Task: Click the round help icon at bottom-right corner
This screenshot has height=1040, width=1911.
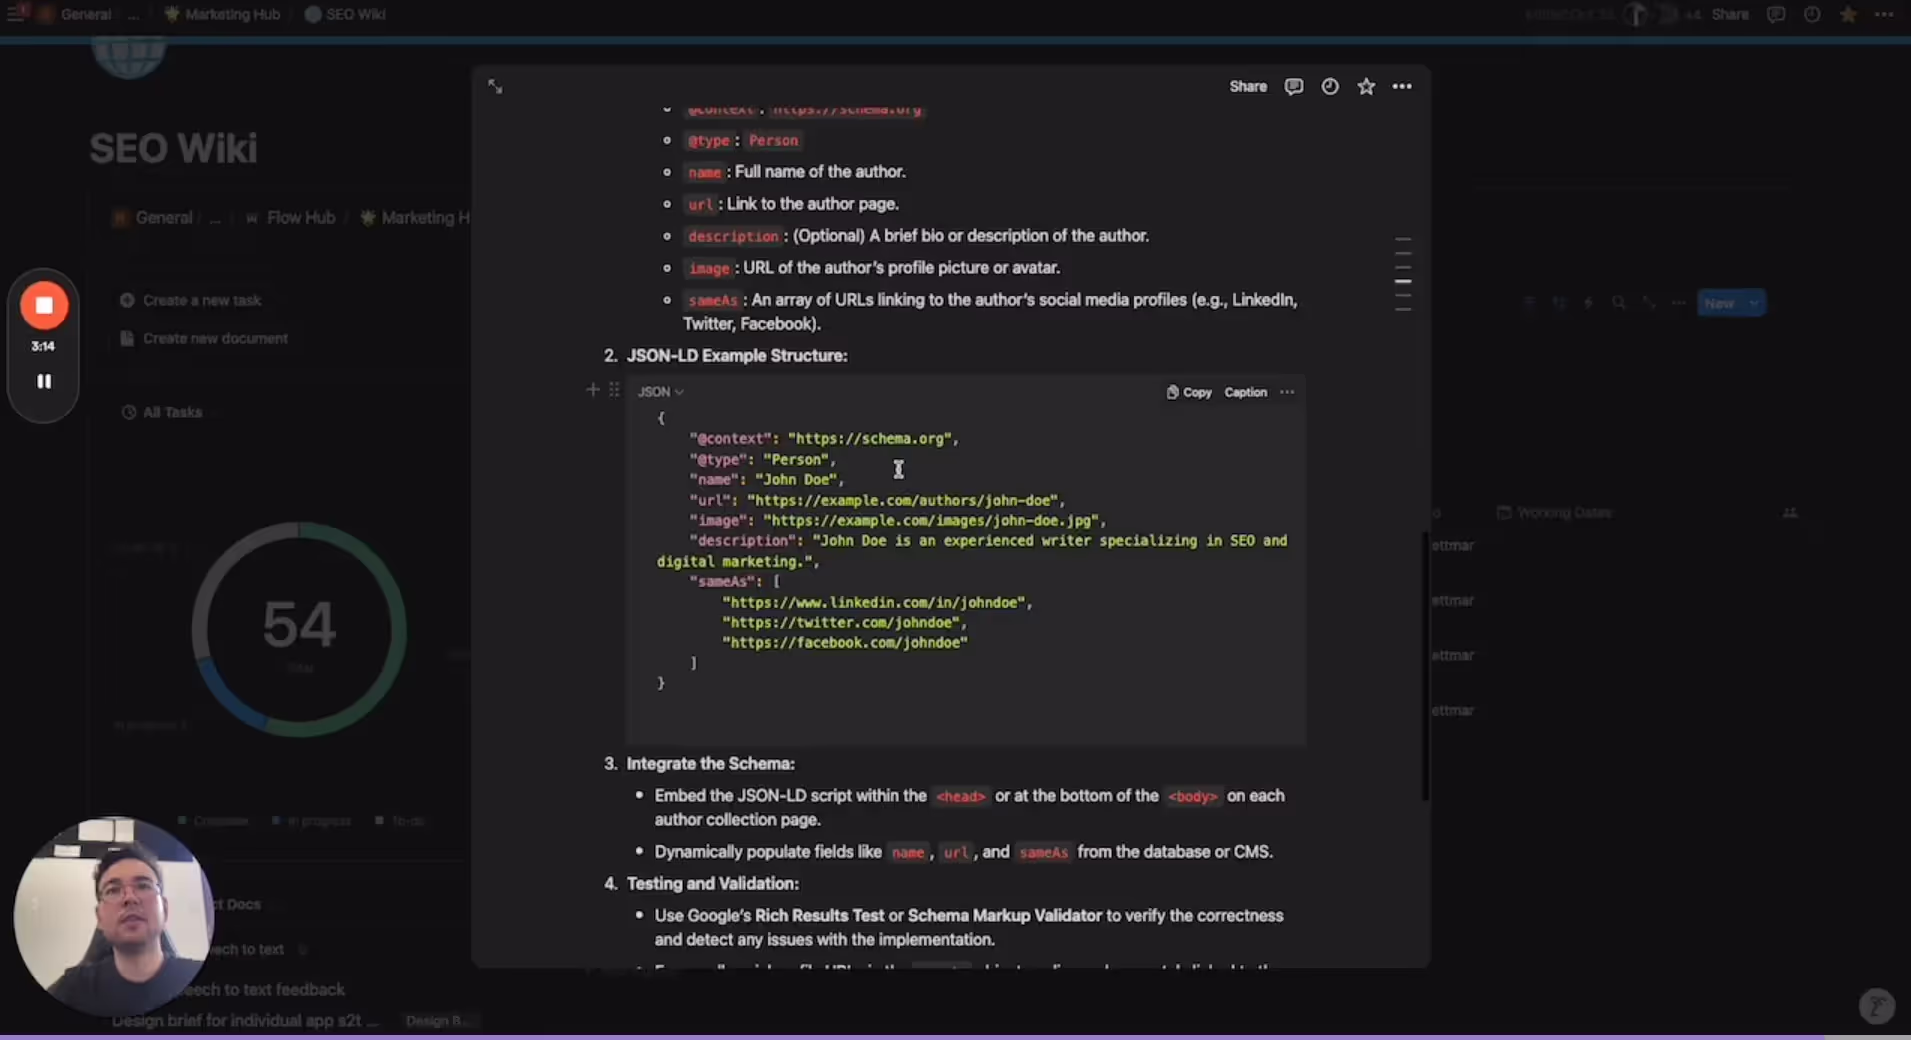Action: tap(1876, 1006)
